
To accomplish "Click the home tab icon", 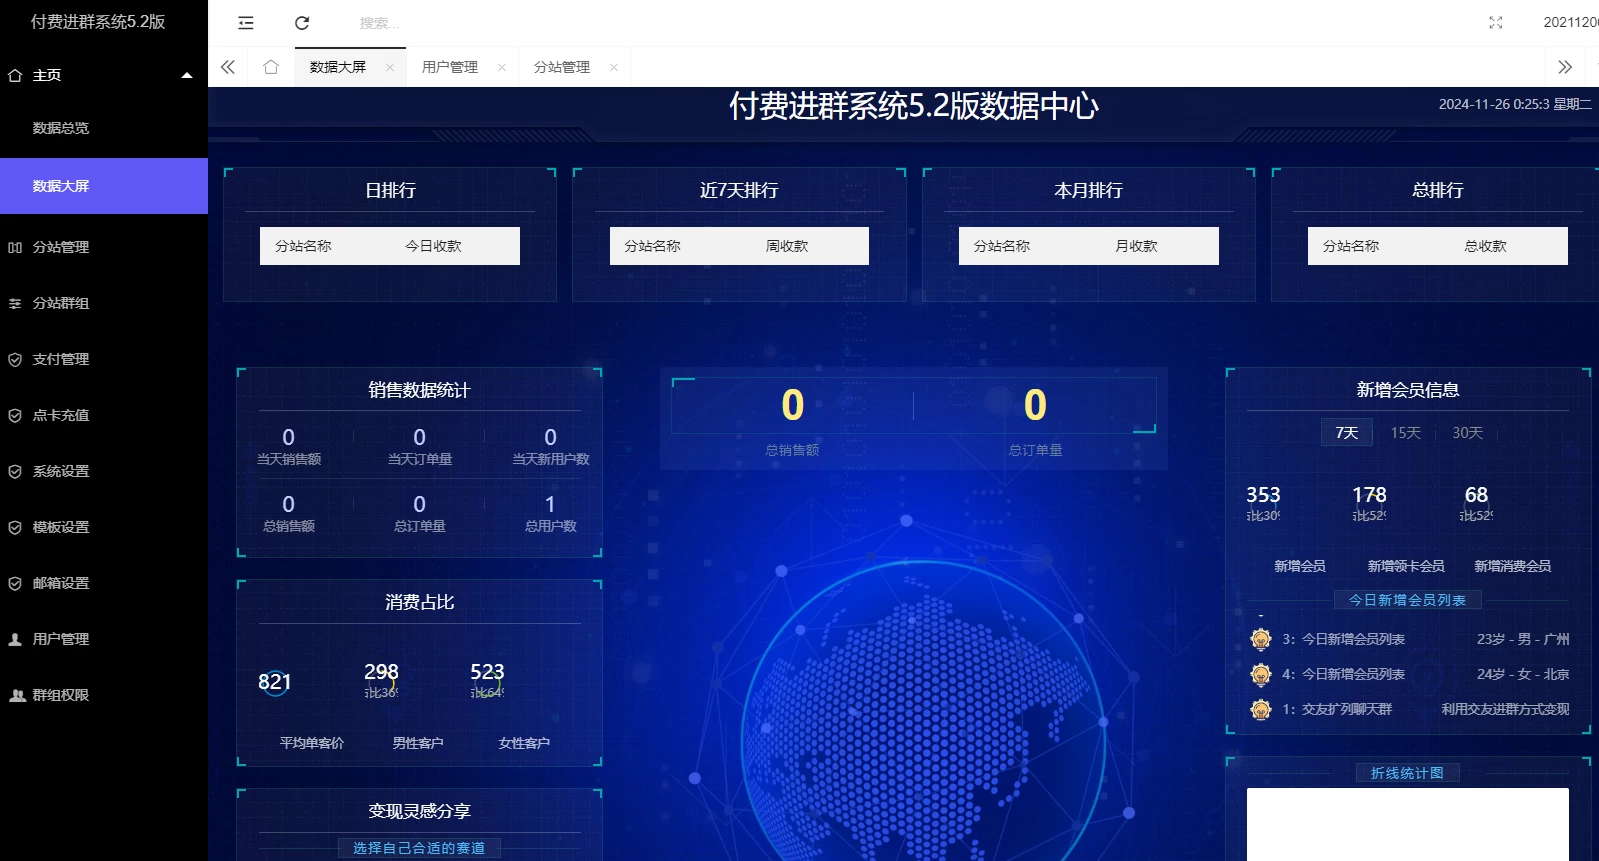I will 270,67.
